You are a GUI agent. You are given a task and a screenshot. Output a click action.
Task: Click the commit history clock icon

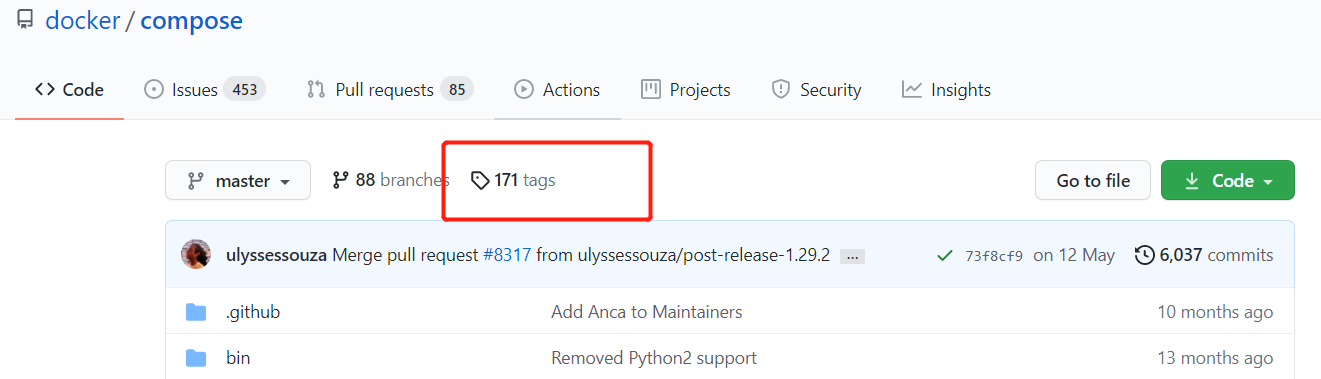pos(1145,255)
